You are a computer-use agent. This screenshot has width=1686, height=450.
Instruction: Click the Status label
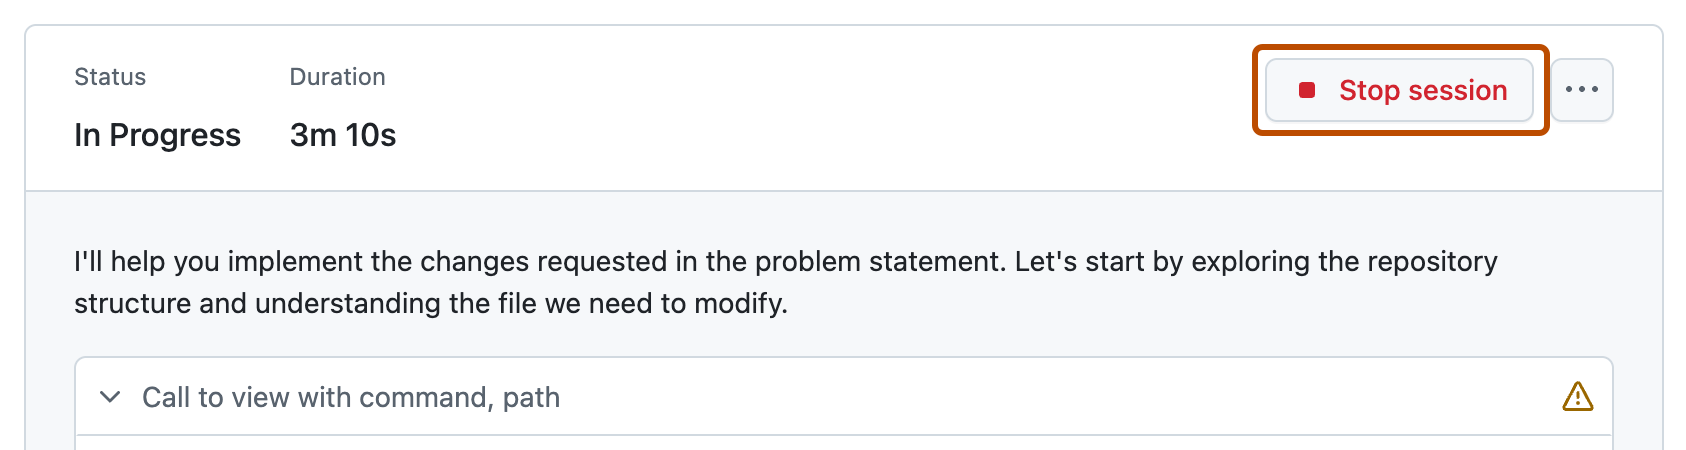point(110,77)
